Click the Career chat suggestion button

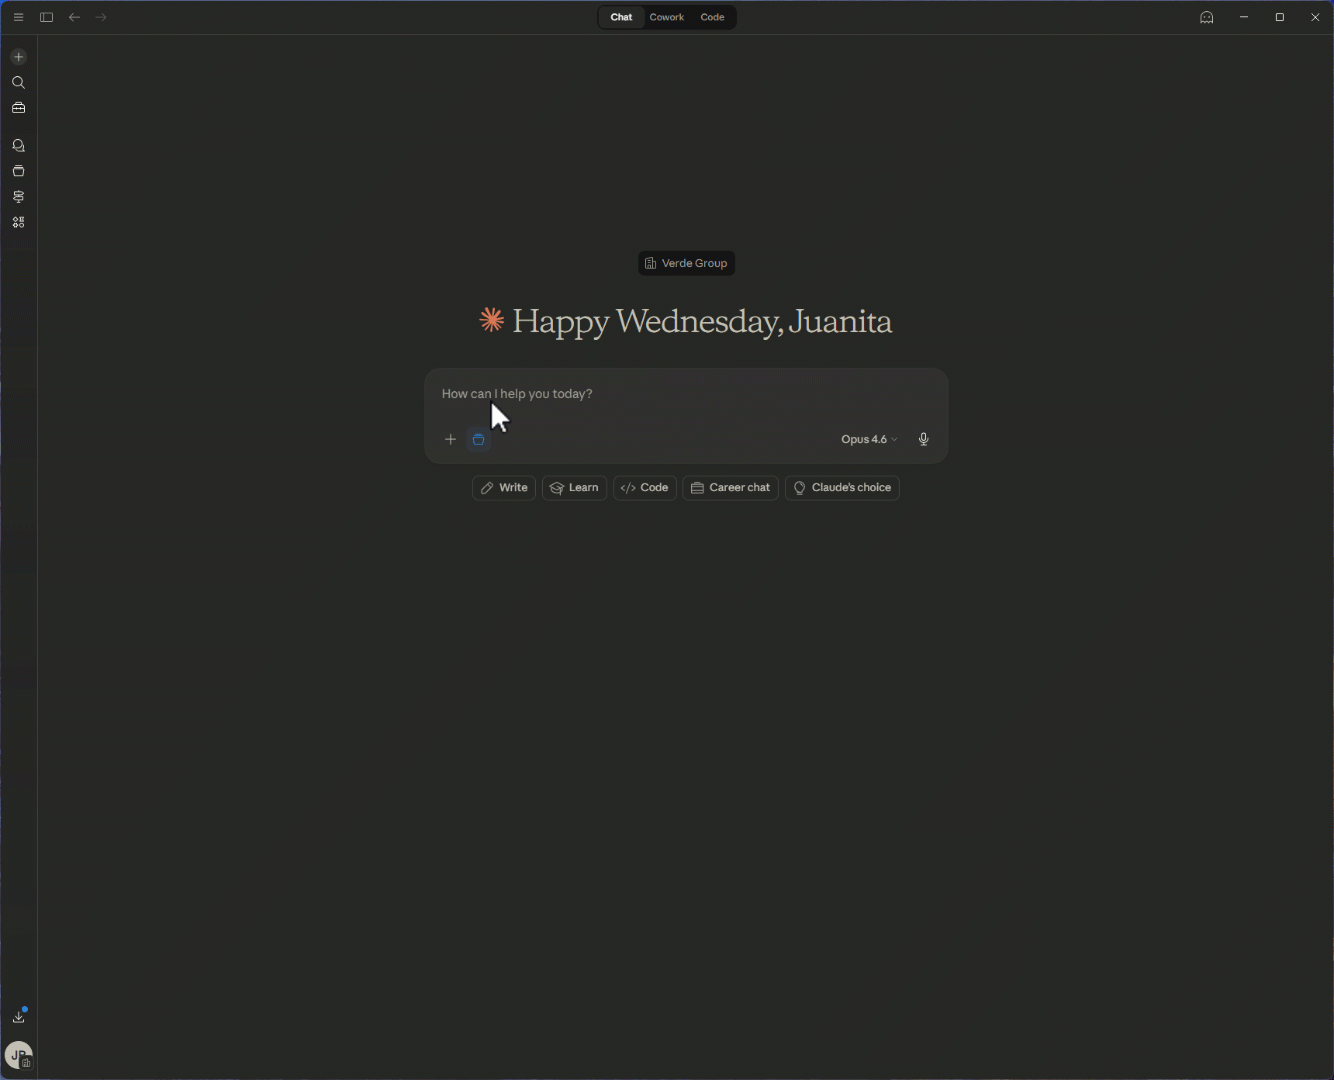pos(730,488)
